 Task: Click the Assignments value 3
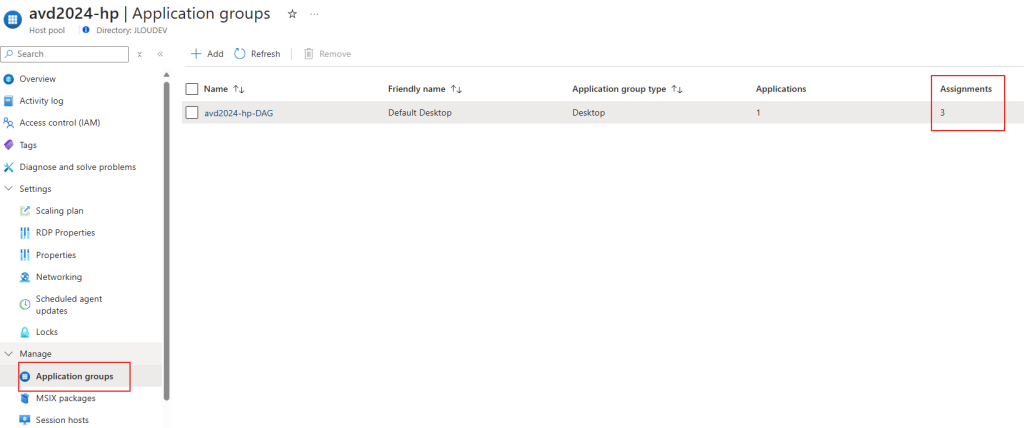coord(942,112)
